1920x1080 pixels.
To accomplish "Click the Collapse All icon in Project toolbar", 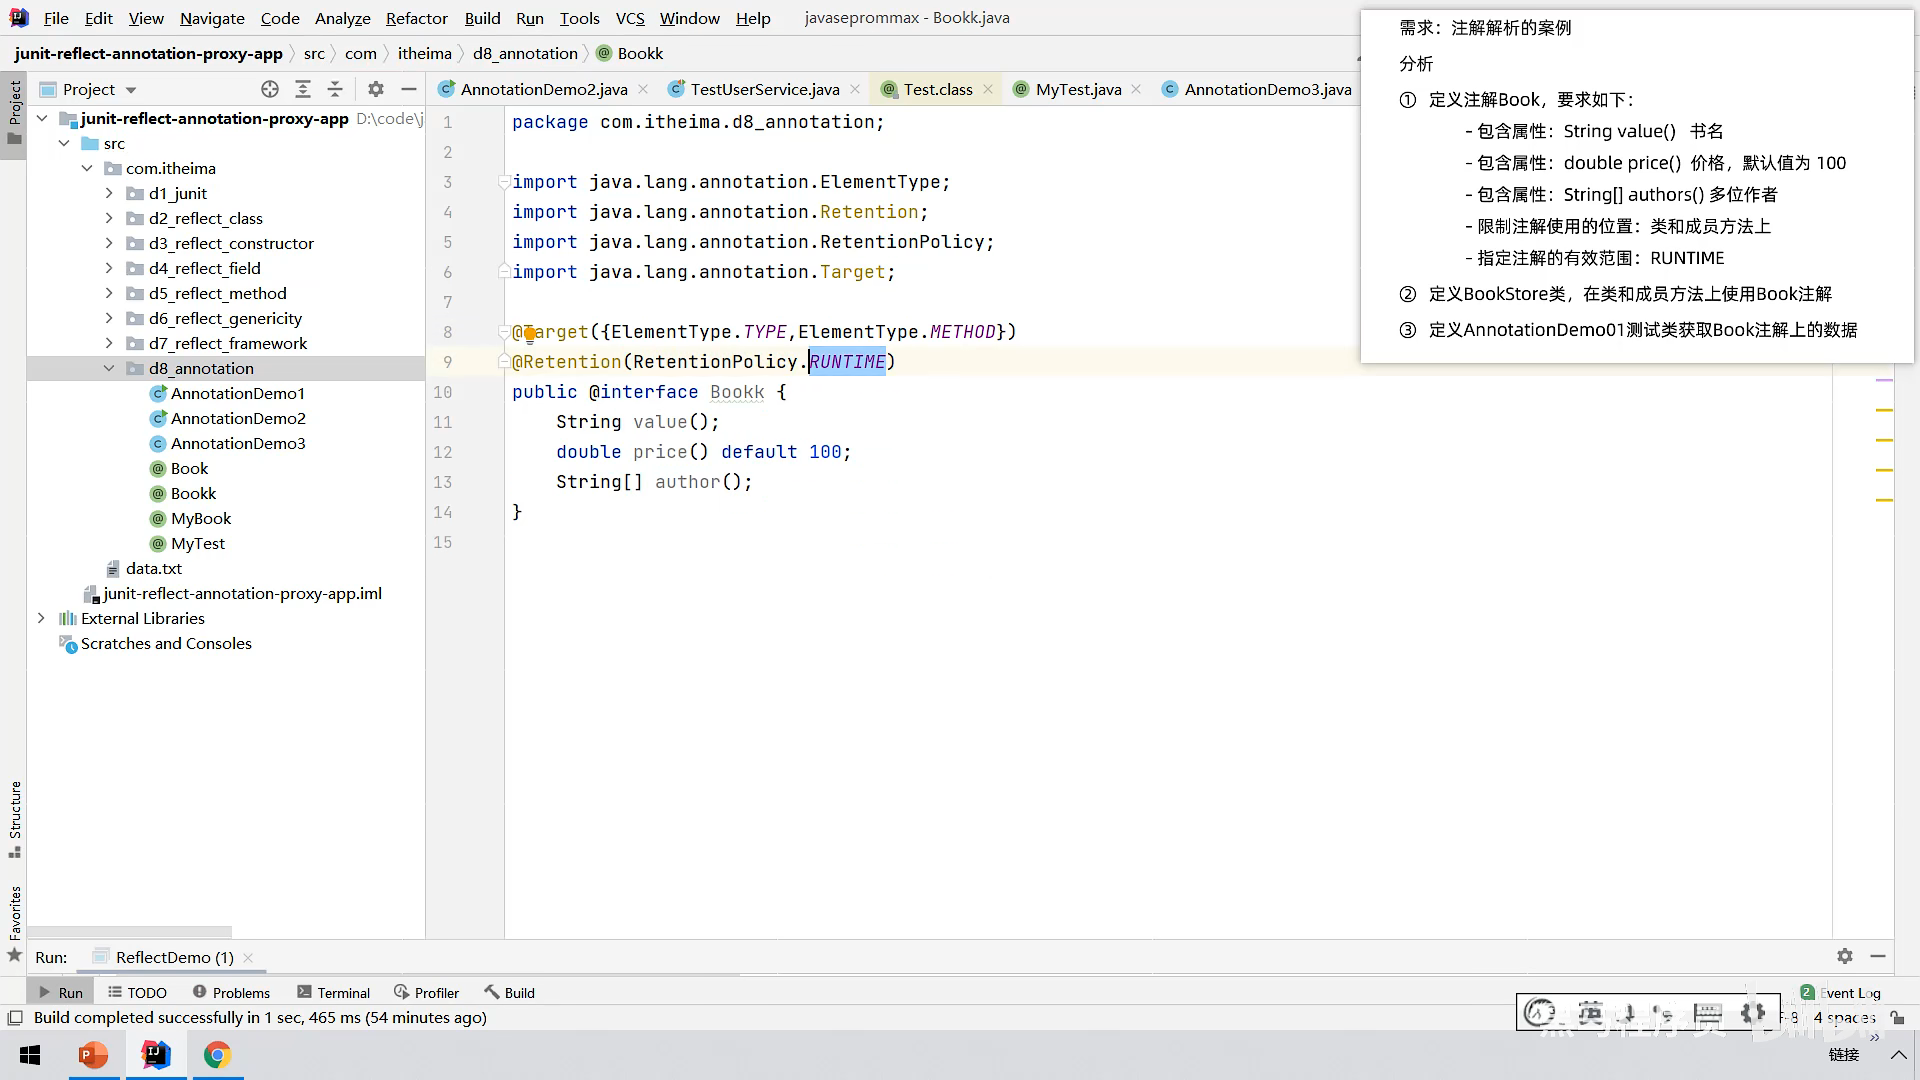I will point(335,89).
